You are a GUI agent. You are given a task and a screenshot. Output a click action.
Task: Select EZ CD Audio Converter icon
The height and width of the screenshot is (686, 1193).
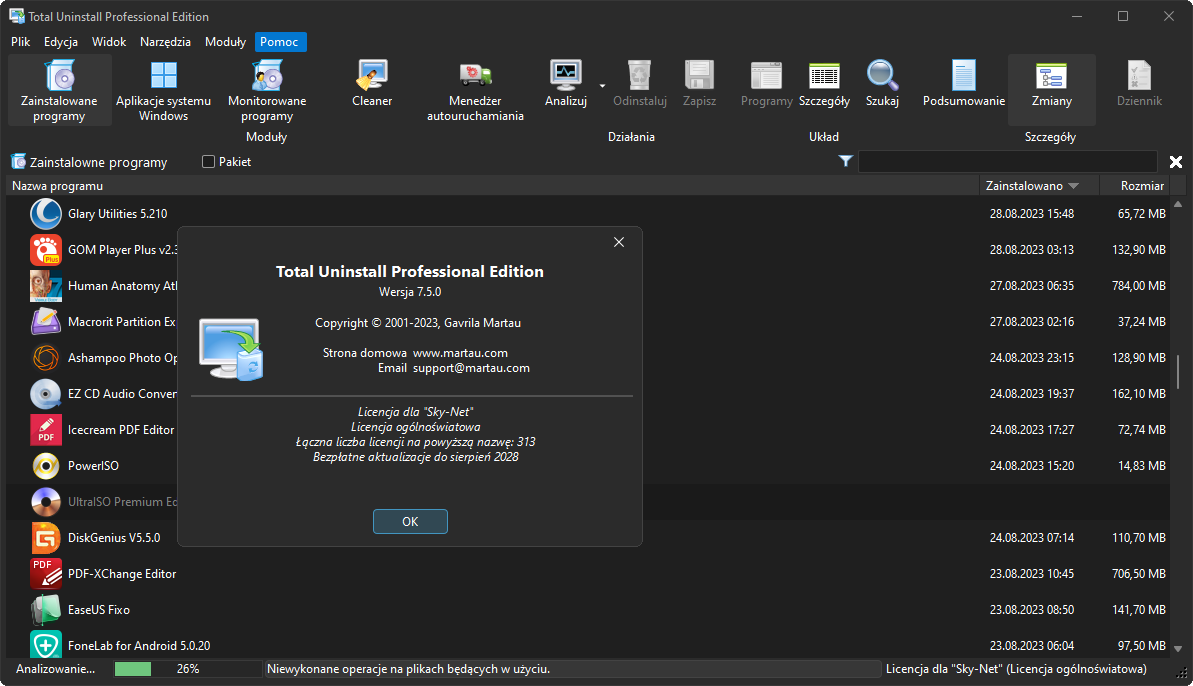pyautogui.click(x=46, y=394)
